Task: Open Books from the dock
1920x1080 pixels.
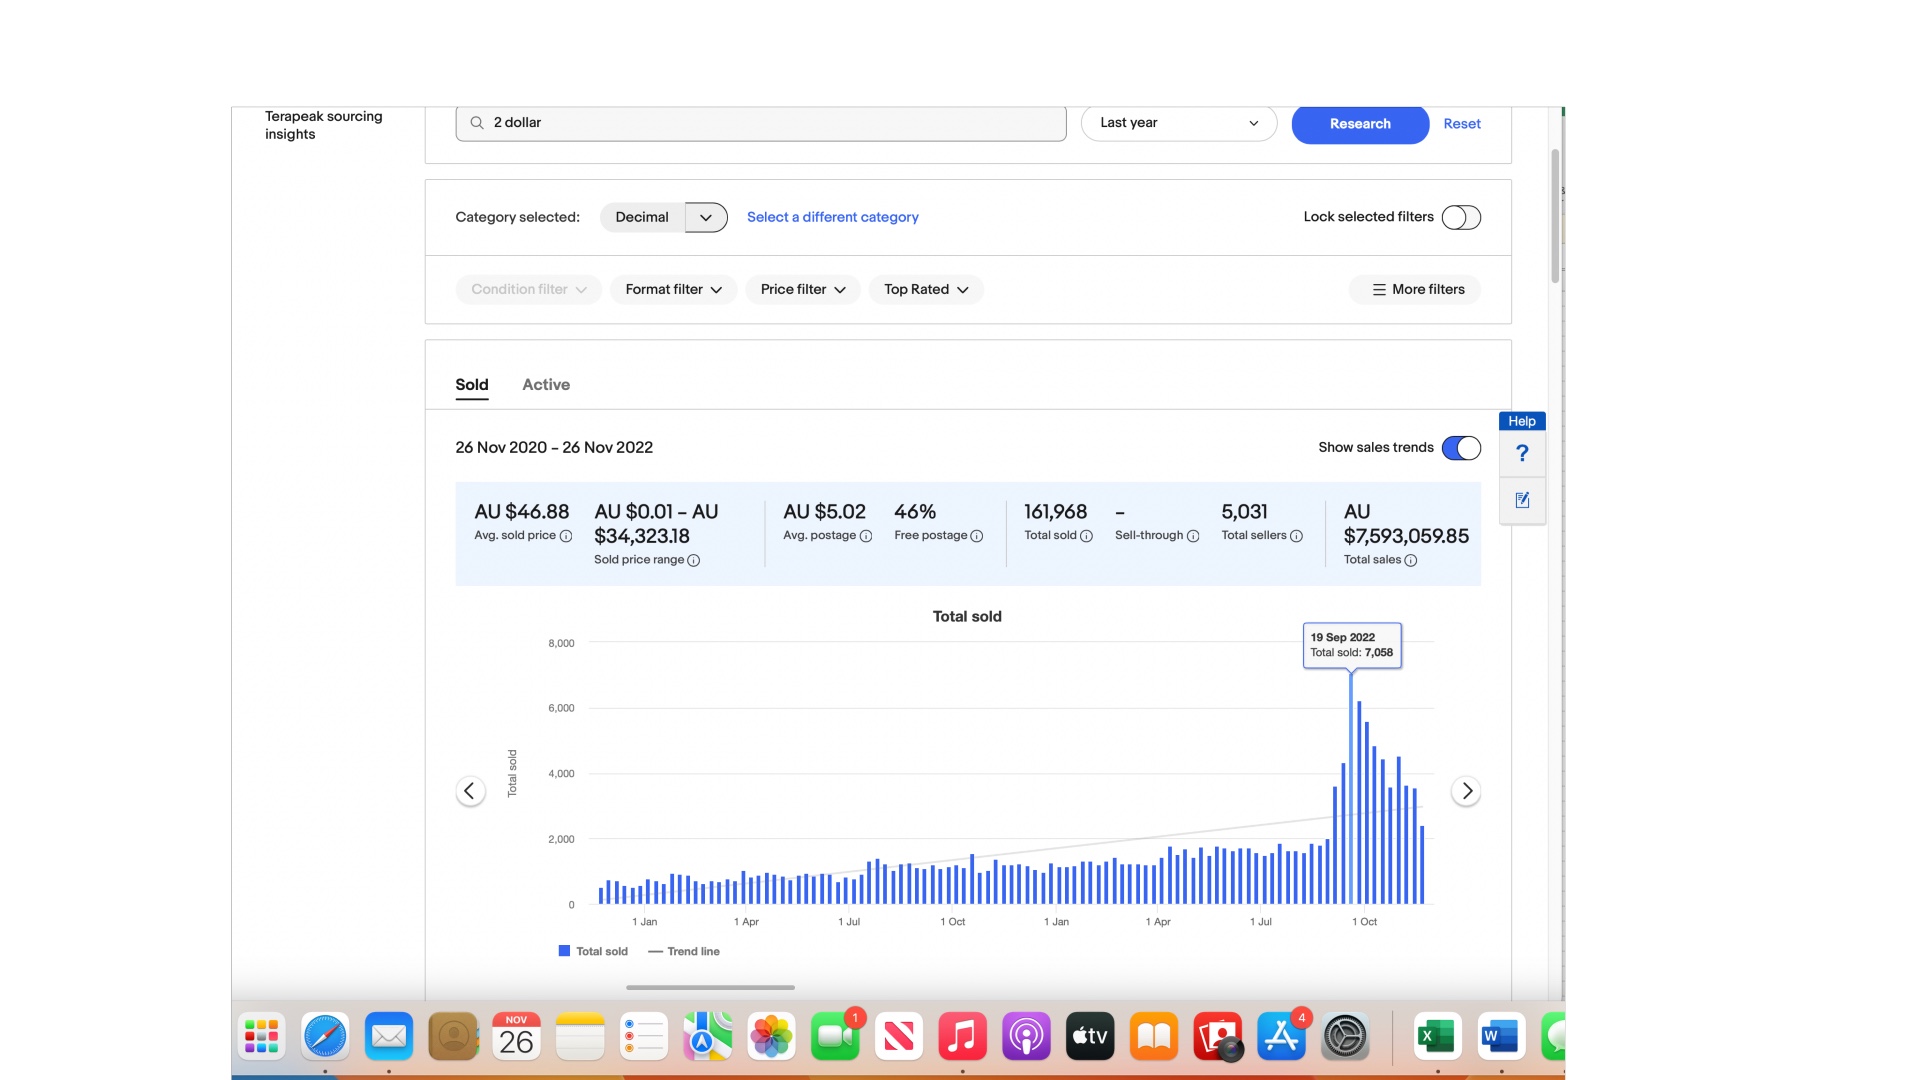Action: (1154, 1037)
